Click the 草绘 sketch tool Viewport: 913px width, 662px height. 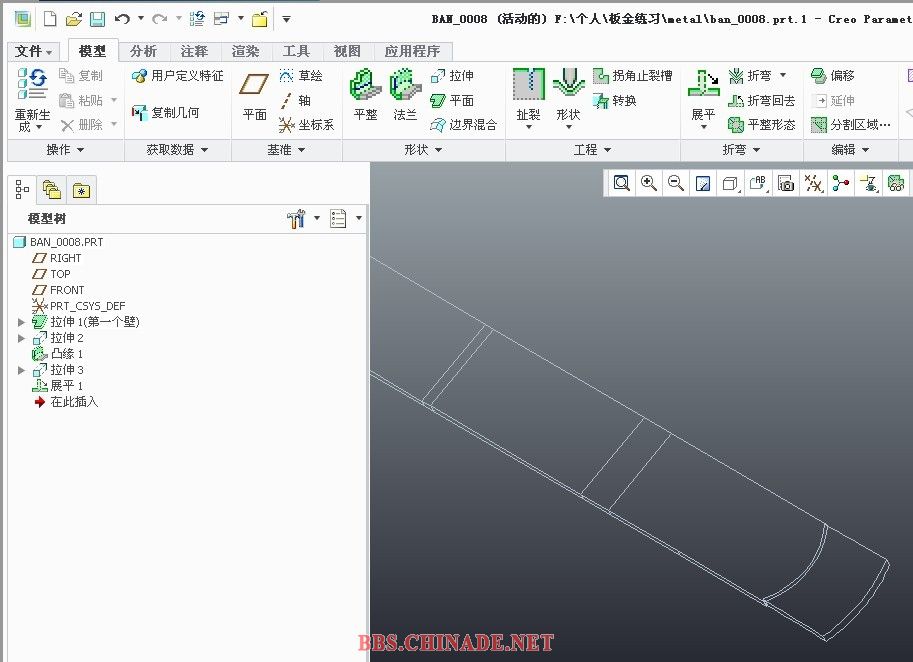point(300,76)
